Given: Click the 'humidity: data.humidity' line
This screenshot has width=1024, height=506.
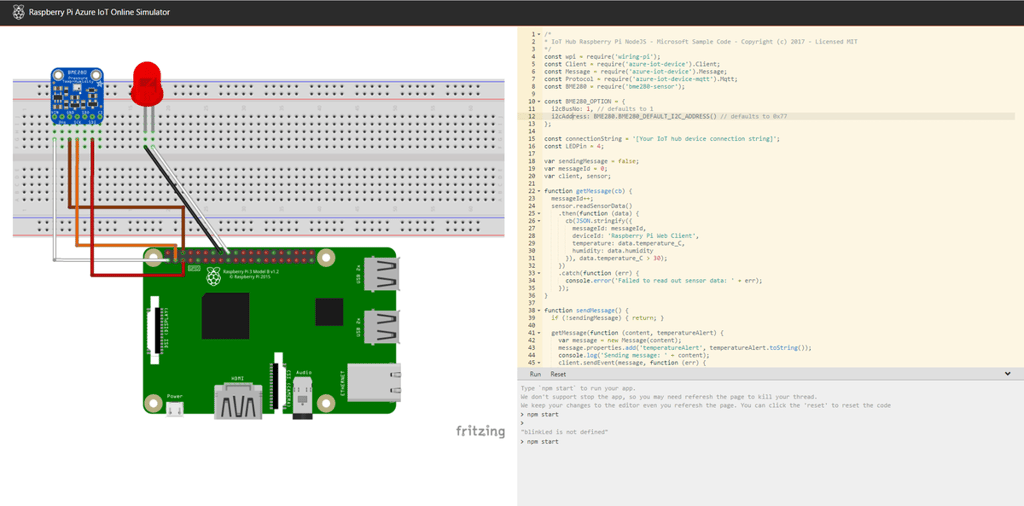Looking at the screenshot, I should point(612,251).
